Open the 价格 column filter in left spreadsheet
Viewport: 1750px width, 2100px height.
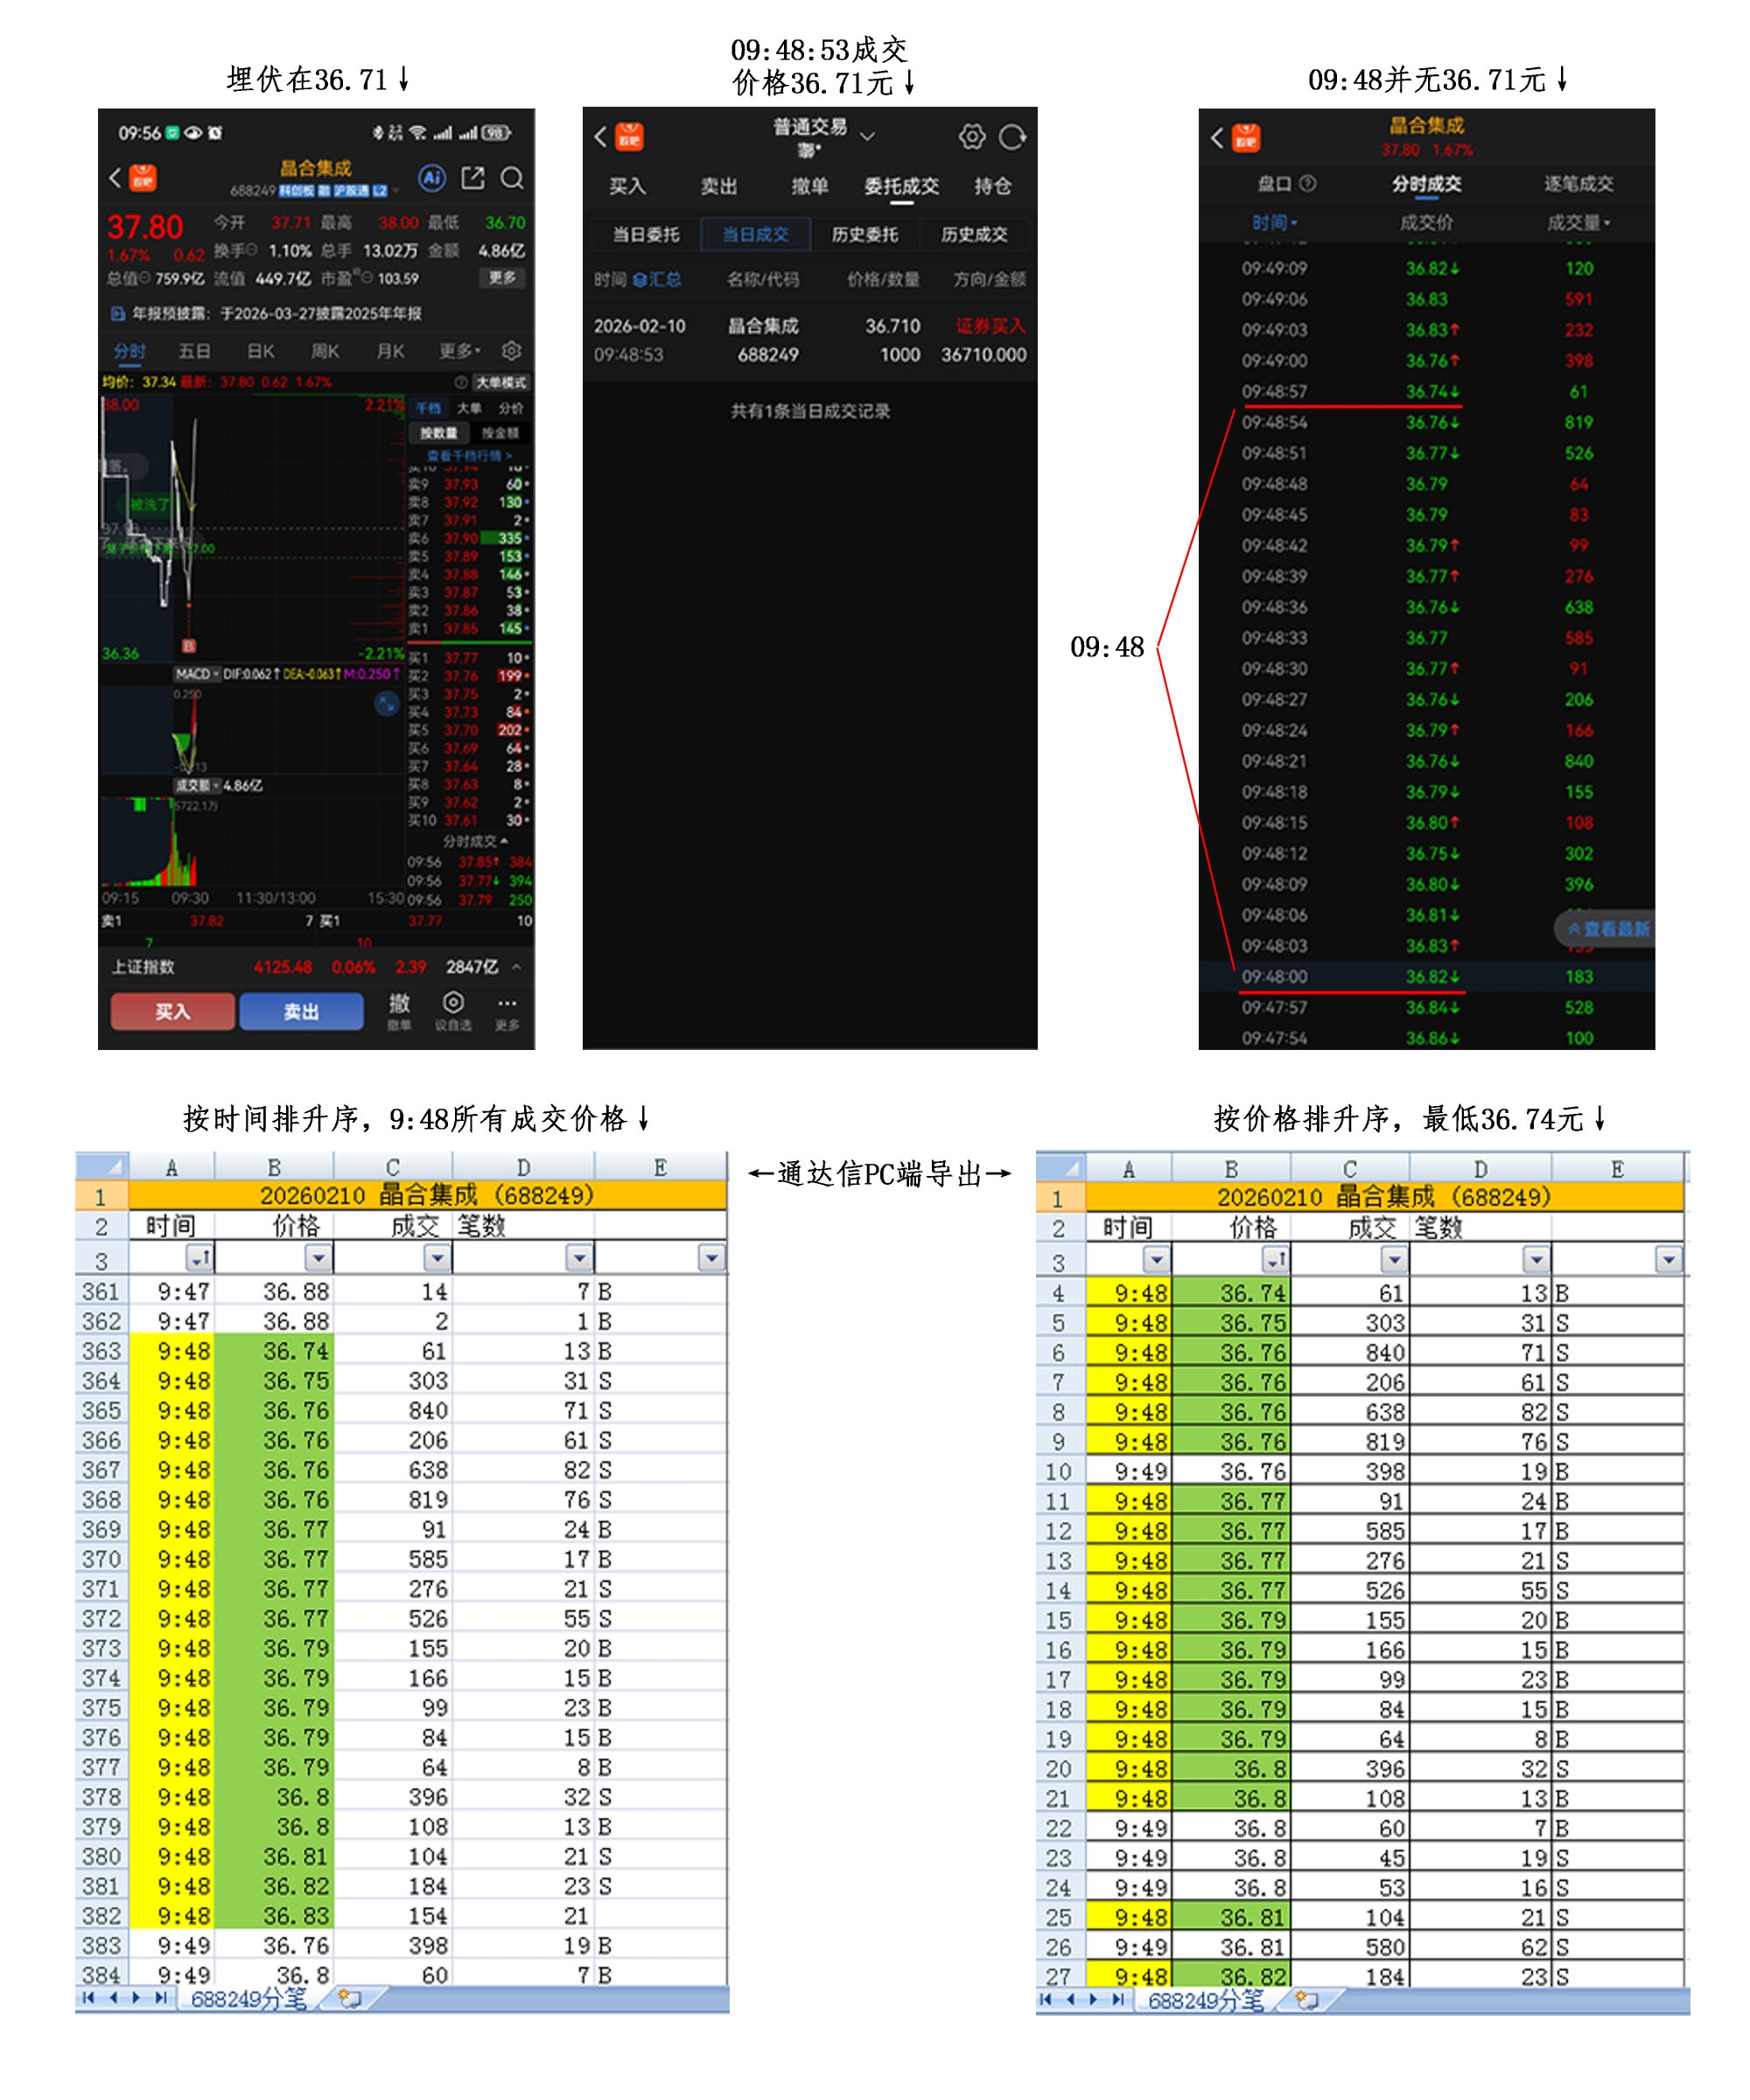pyautogui.click(x=318, y=1257)
